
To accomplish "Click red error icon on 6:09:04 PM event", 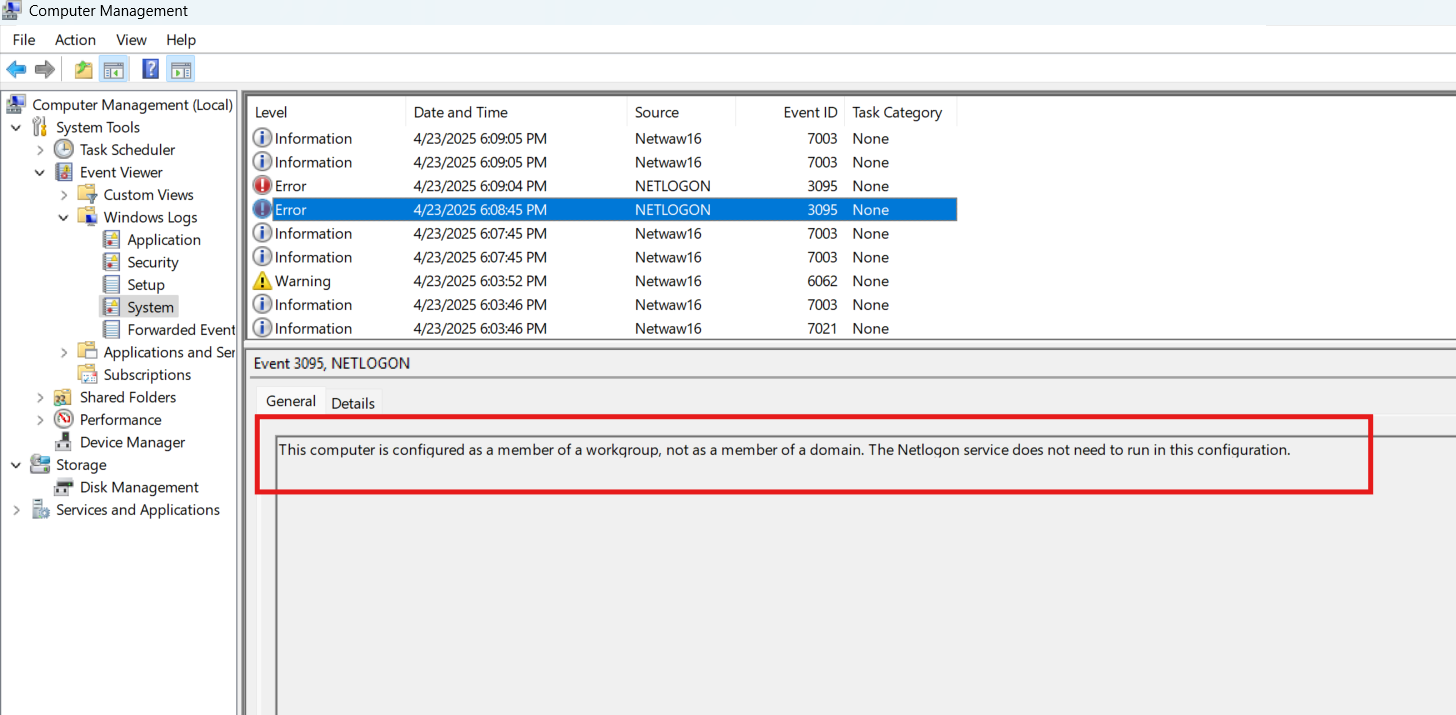I will tap(262, 186).
